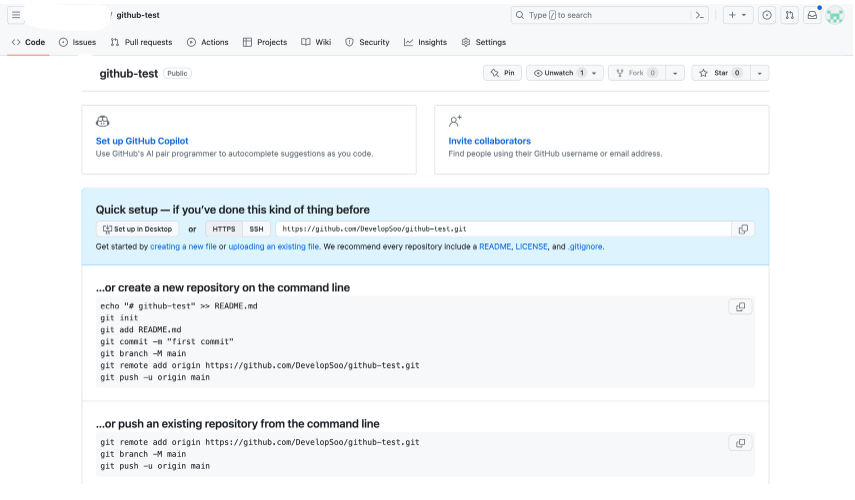The image size is (855, 500).
Task: Click the repository URL field
Action: coord(503,229)
